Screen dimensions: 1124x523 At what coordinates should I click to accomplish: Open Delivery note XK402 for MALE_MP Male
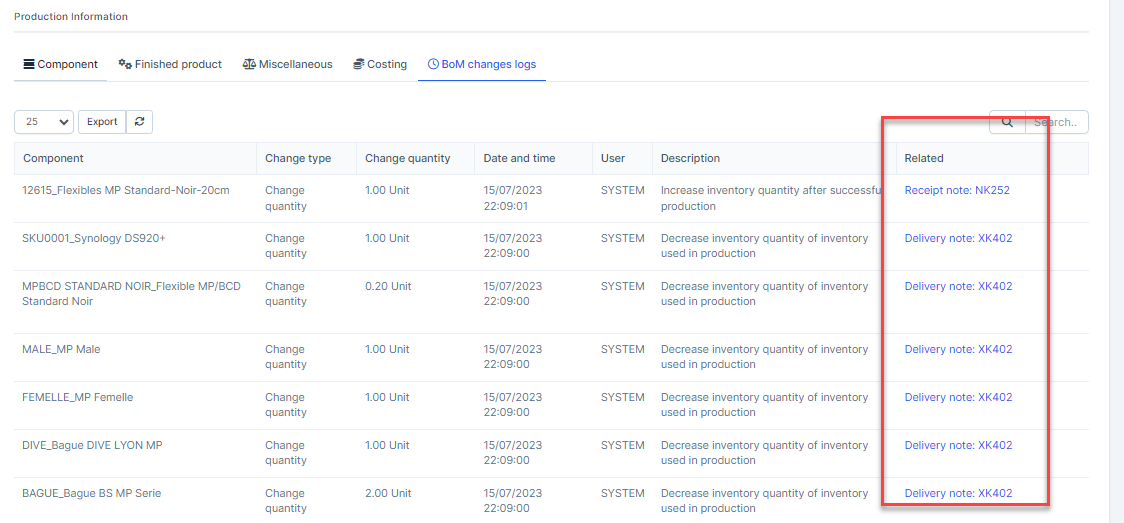pos(958,349)
